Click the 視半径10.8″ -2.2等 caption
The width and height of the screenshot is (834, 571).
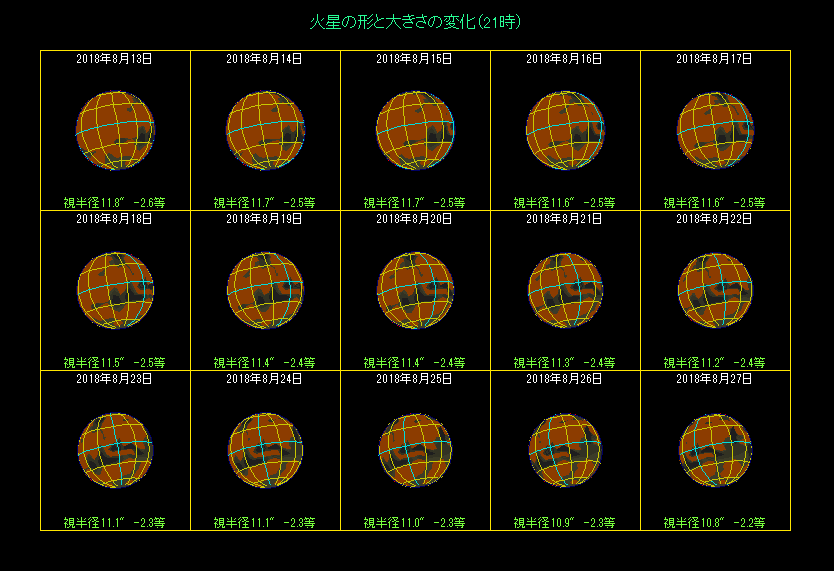pyautogui.click(x=715, y=522)
